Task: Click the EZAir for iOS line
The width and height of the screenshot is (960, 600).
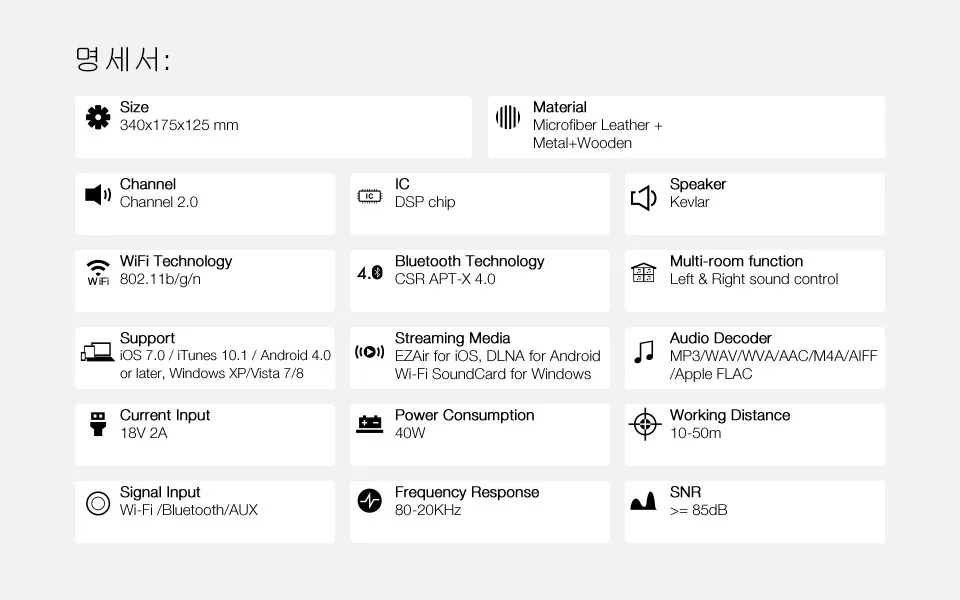Action: pos(497,356)
